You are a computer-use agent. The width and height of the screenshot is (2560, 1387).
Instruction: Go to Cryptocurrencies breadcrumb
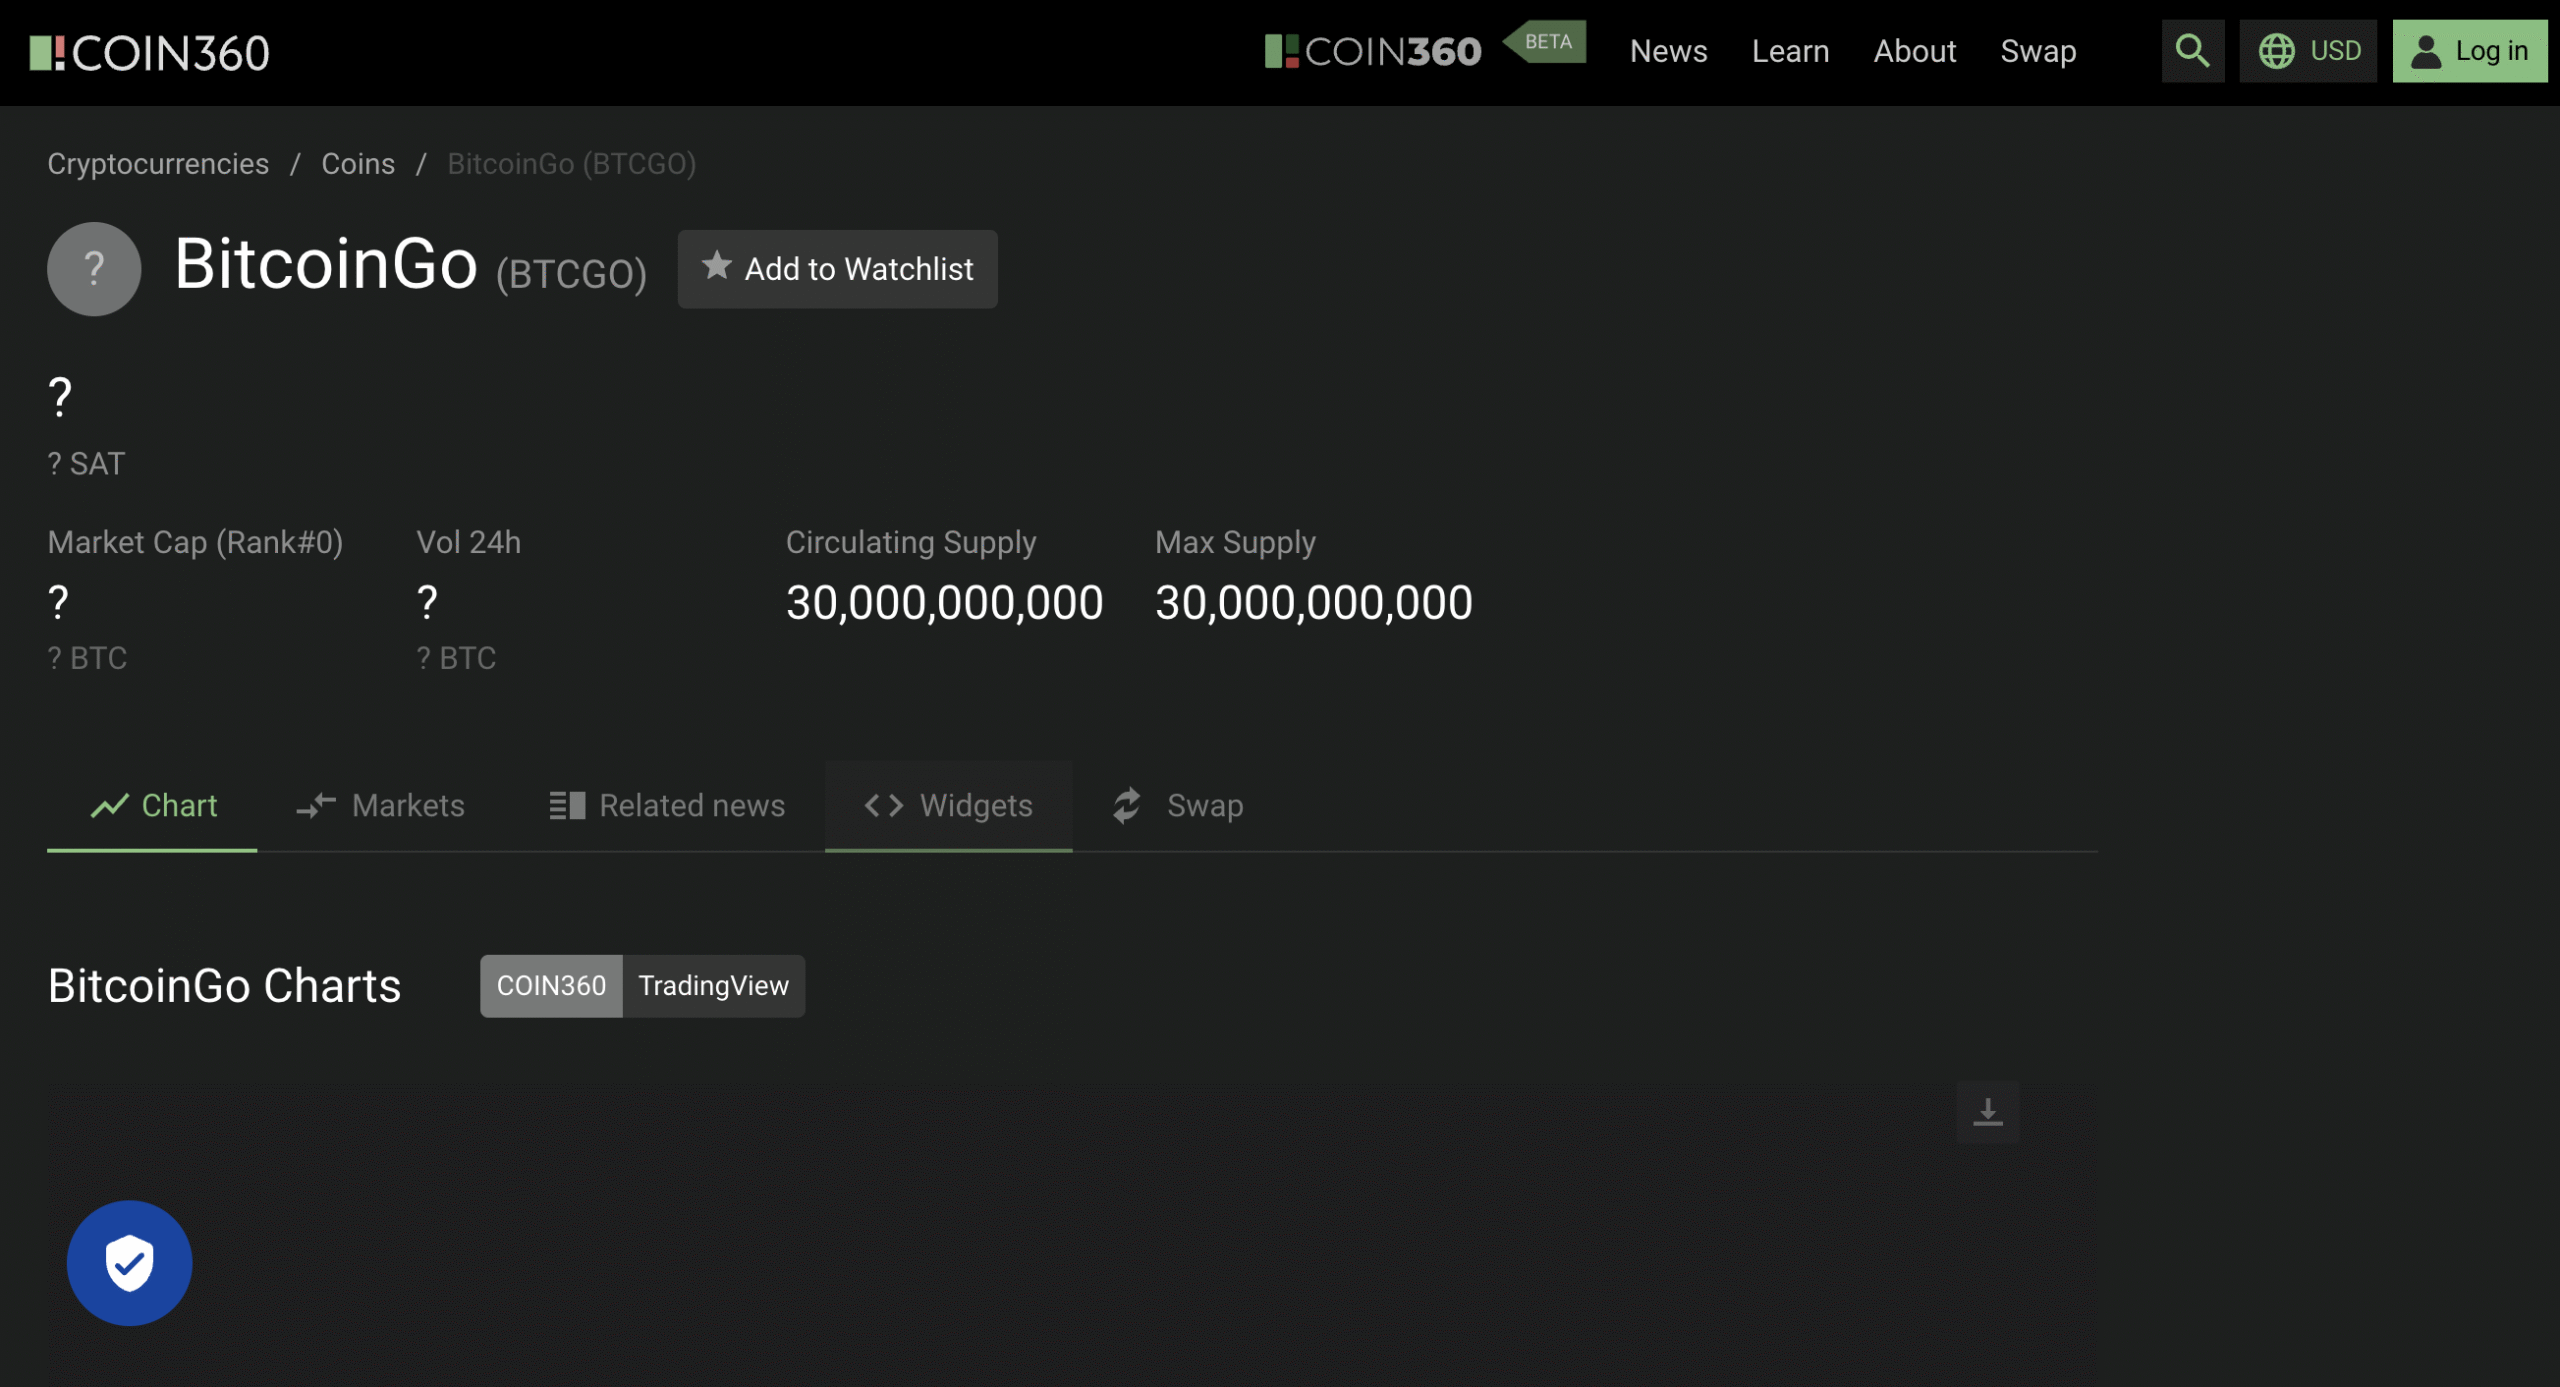pos(158,164)
